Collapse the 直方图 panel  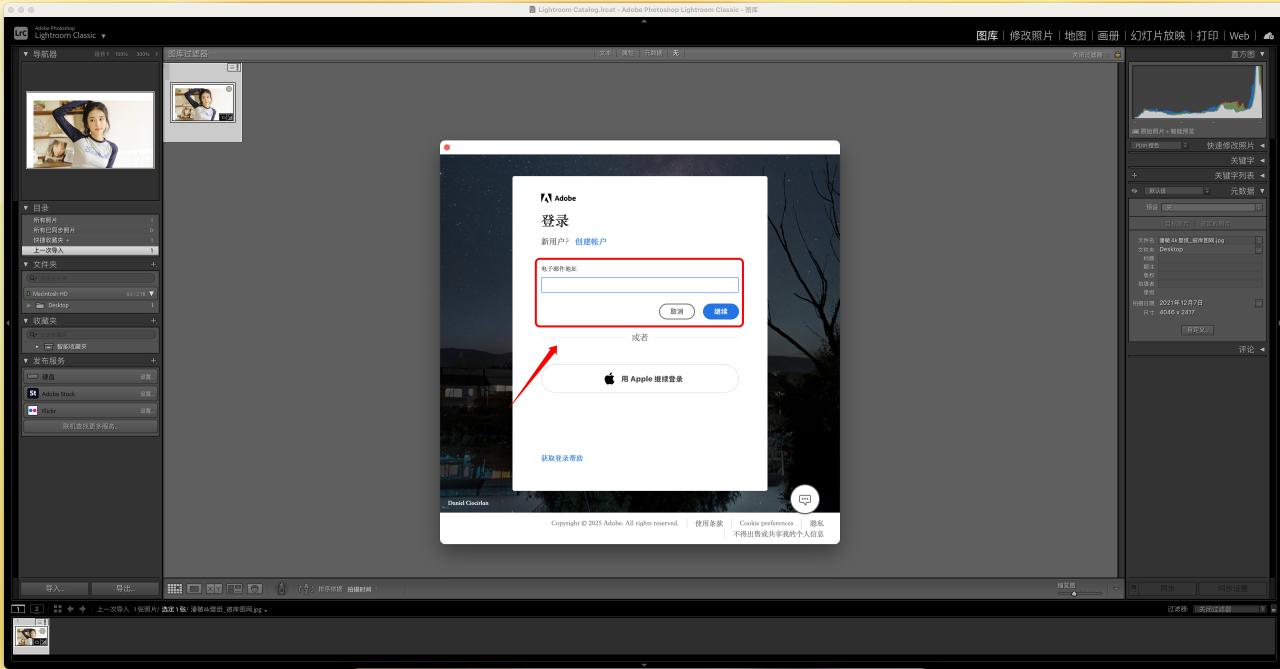pyautogui.click(x=1262, y=53)
